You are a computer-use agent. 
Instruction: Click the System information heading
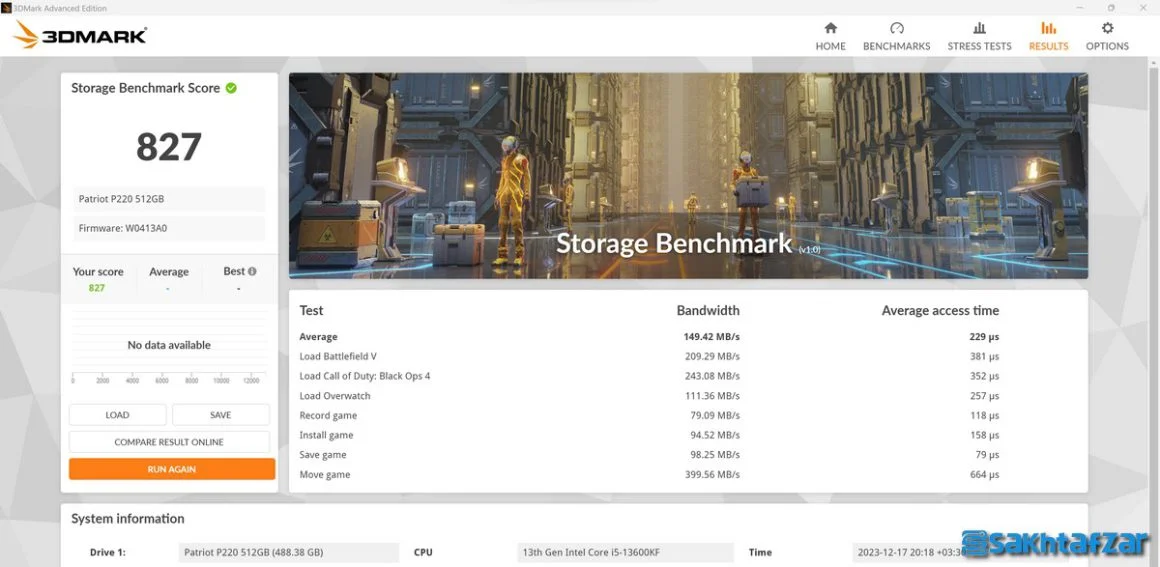tap(127, 519)
